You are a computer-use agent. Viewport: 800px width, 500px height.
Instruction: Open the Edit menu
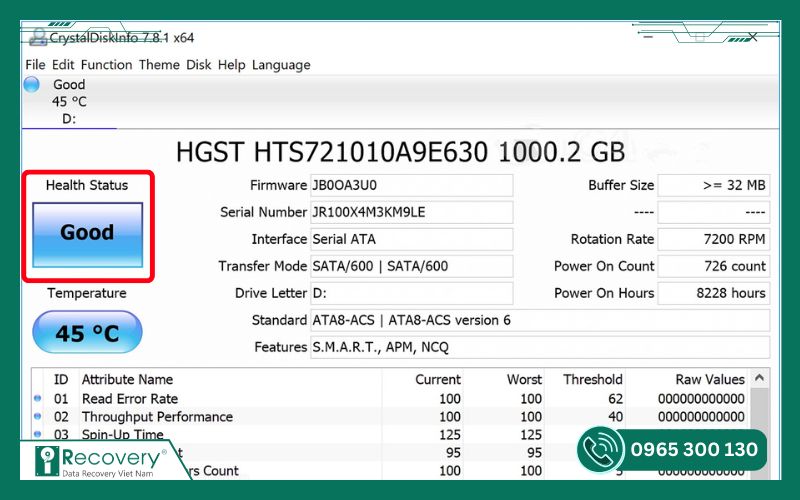[x=63, y=65]
